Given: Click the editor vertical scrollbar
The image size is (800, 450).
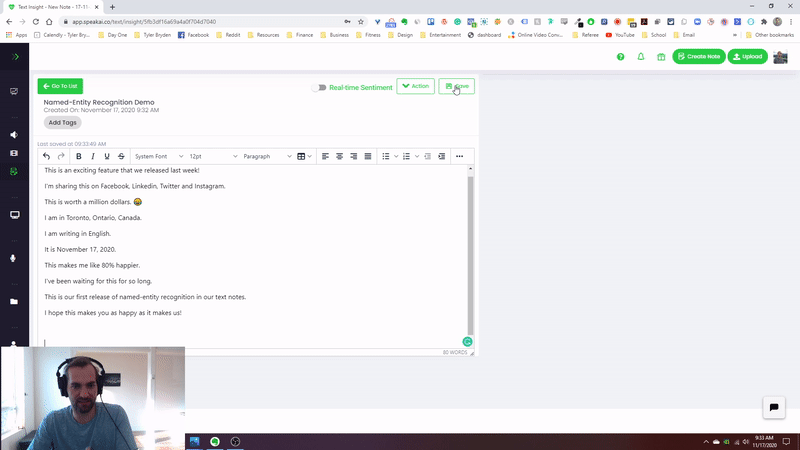Looking at the screenshot, I should click(x=470, y=256).
